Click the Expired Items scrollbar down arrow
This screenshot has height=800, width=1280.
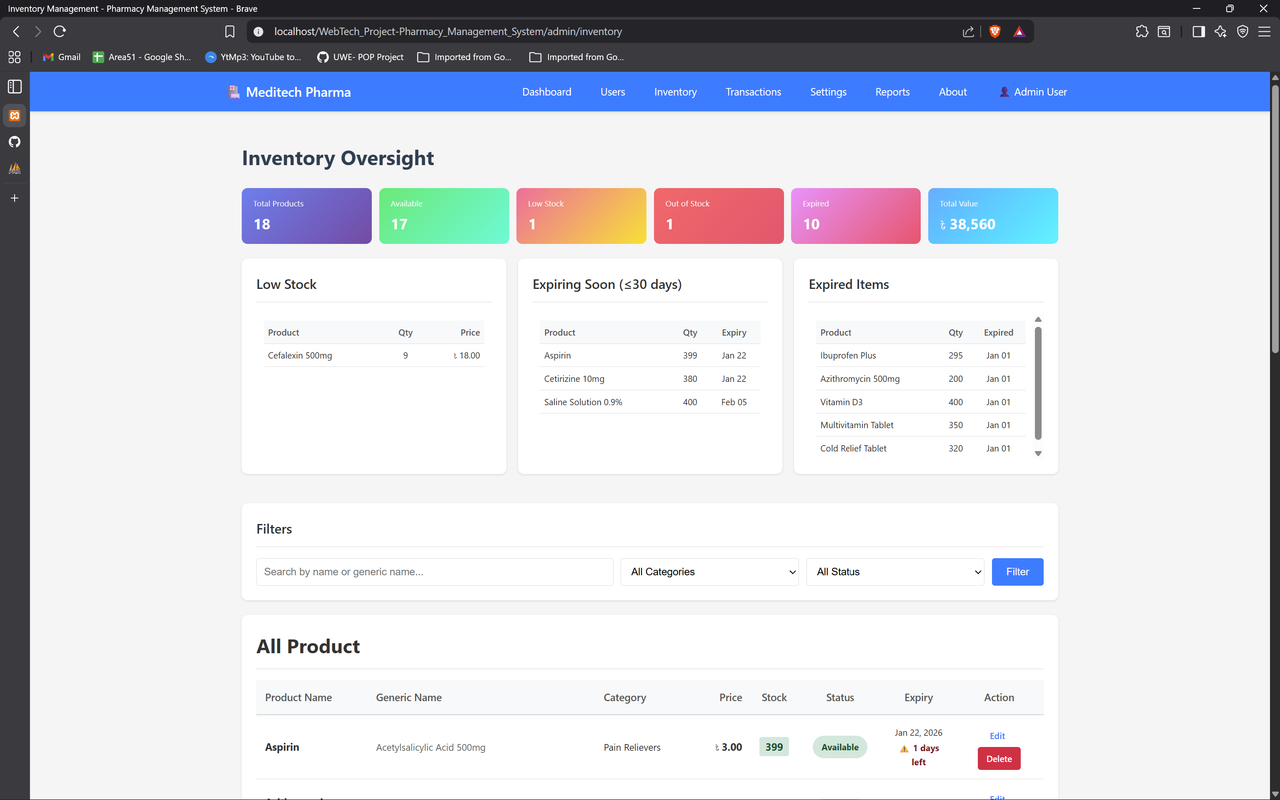[x=1038, y=453]
